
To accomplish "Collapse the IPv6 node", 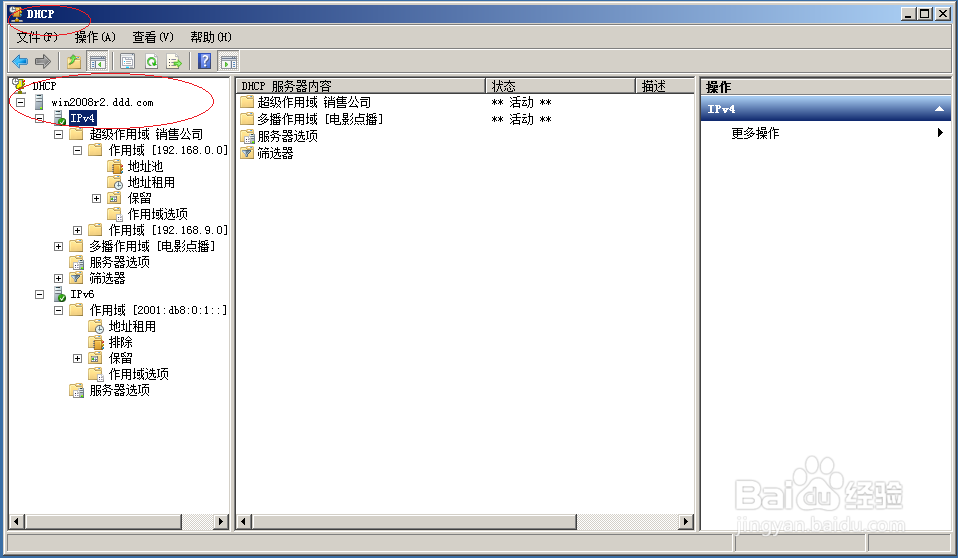I will (x=39, y=294).
